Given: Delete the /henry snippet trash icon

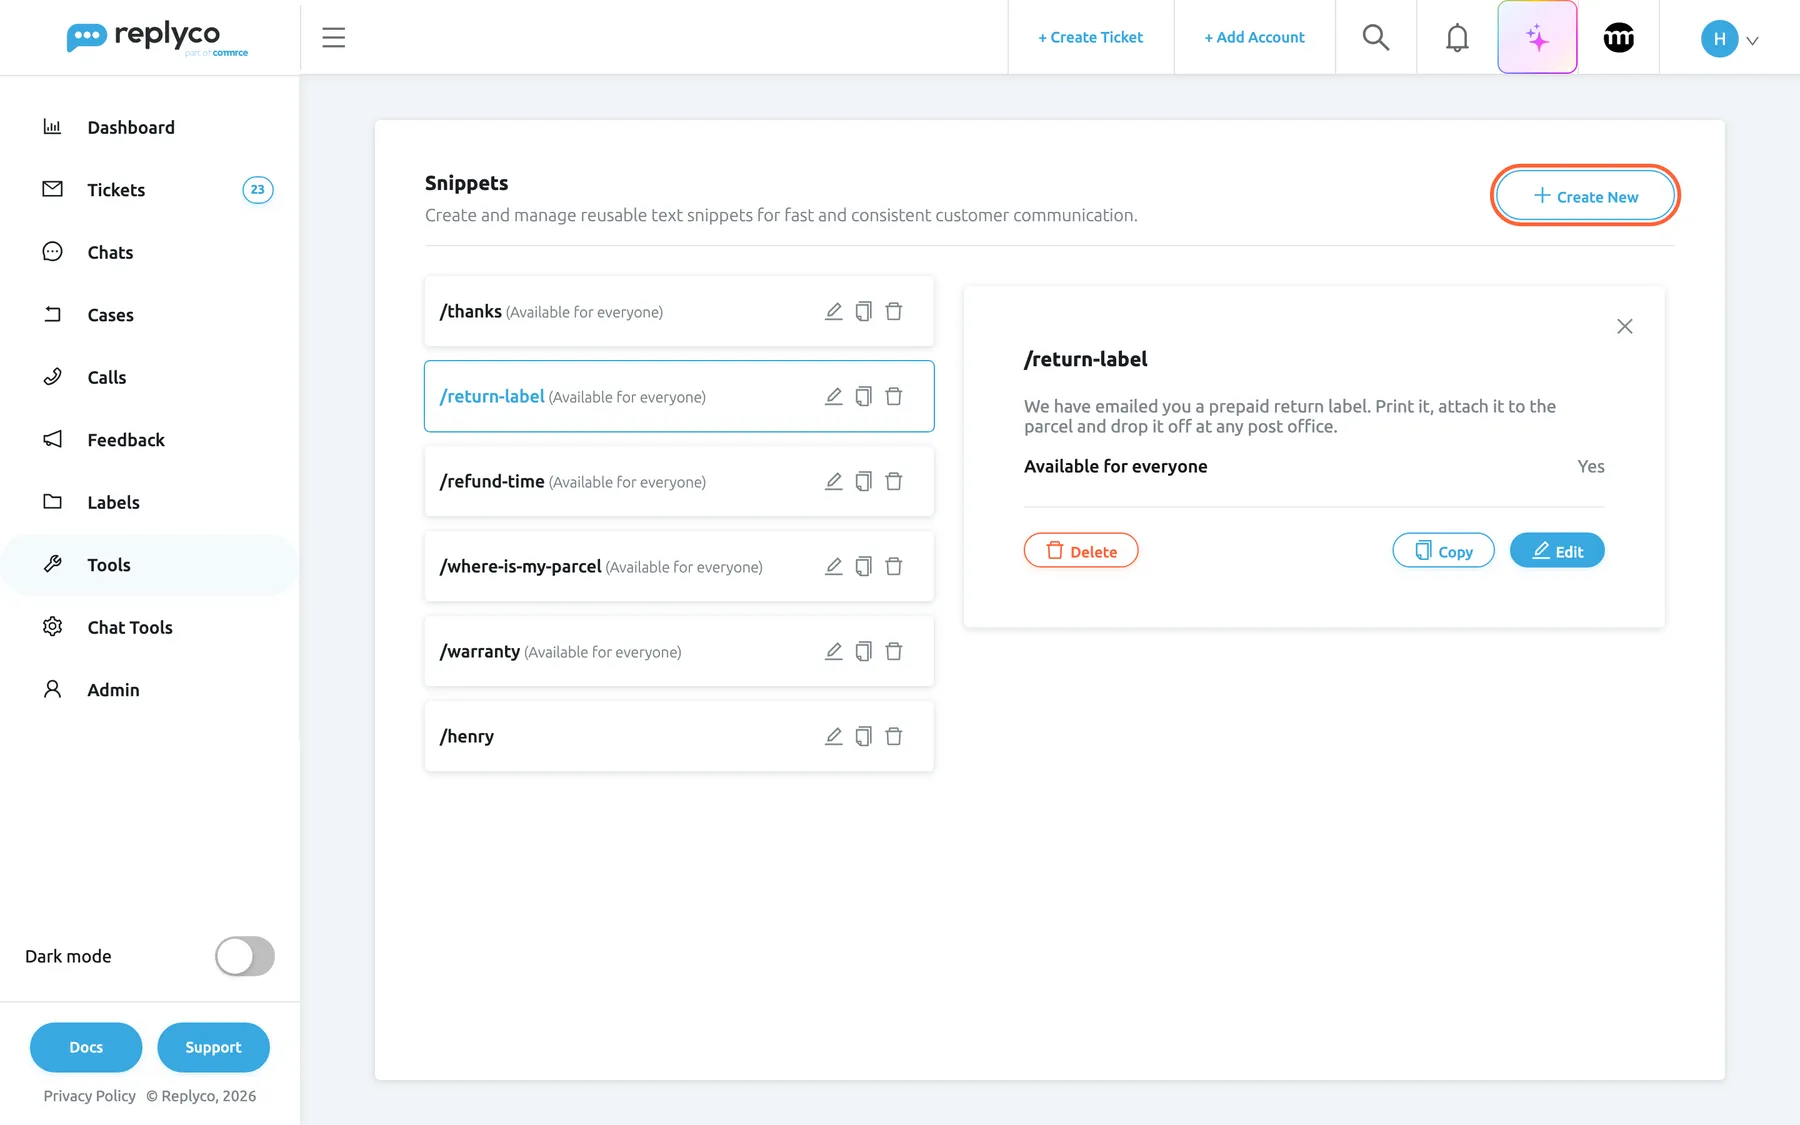Looking at the screenshot, I should coord(894,736).
